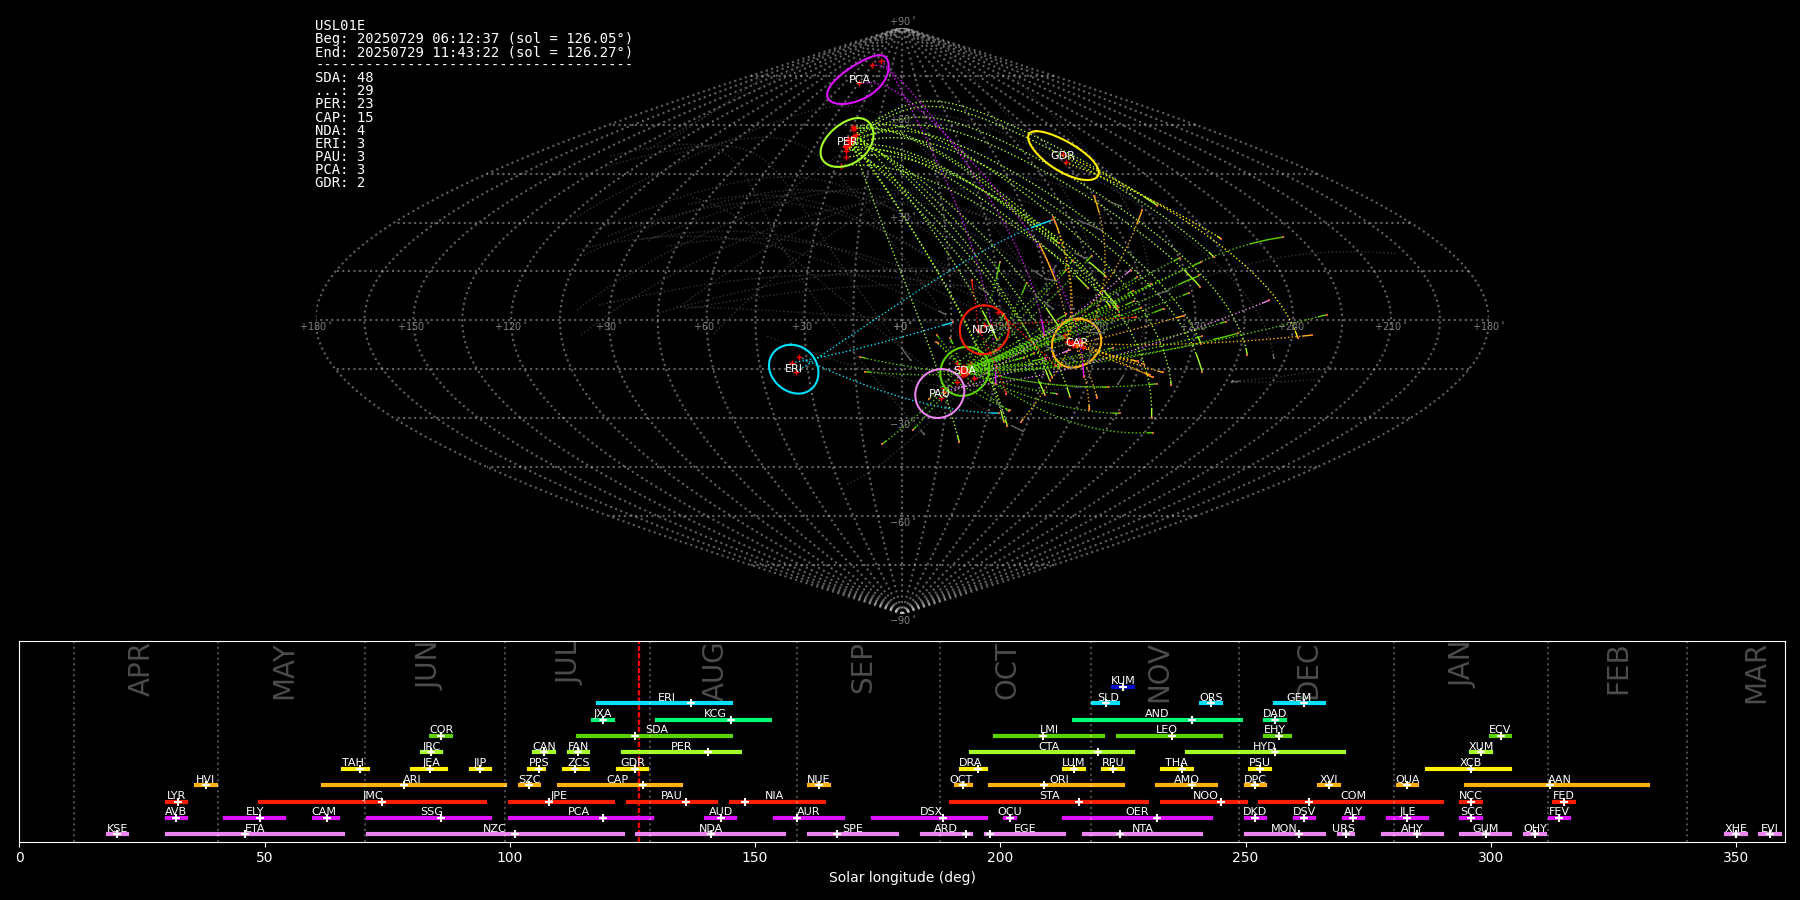Click the green KCG bar in timeline
This screenshot has height=900, width=1800.
pyautogui.click(x=713, y=719)
